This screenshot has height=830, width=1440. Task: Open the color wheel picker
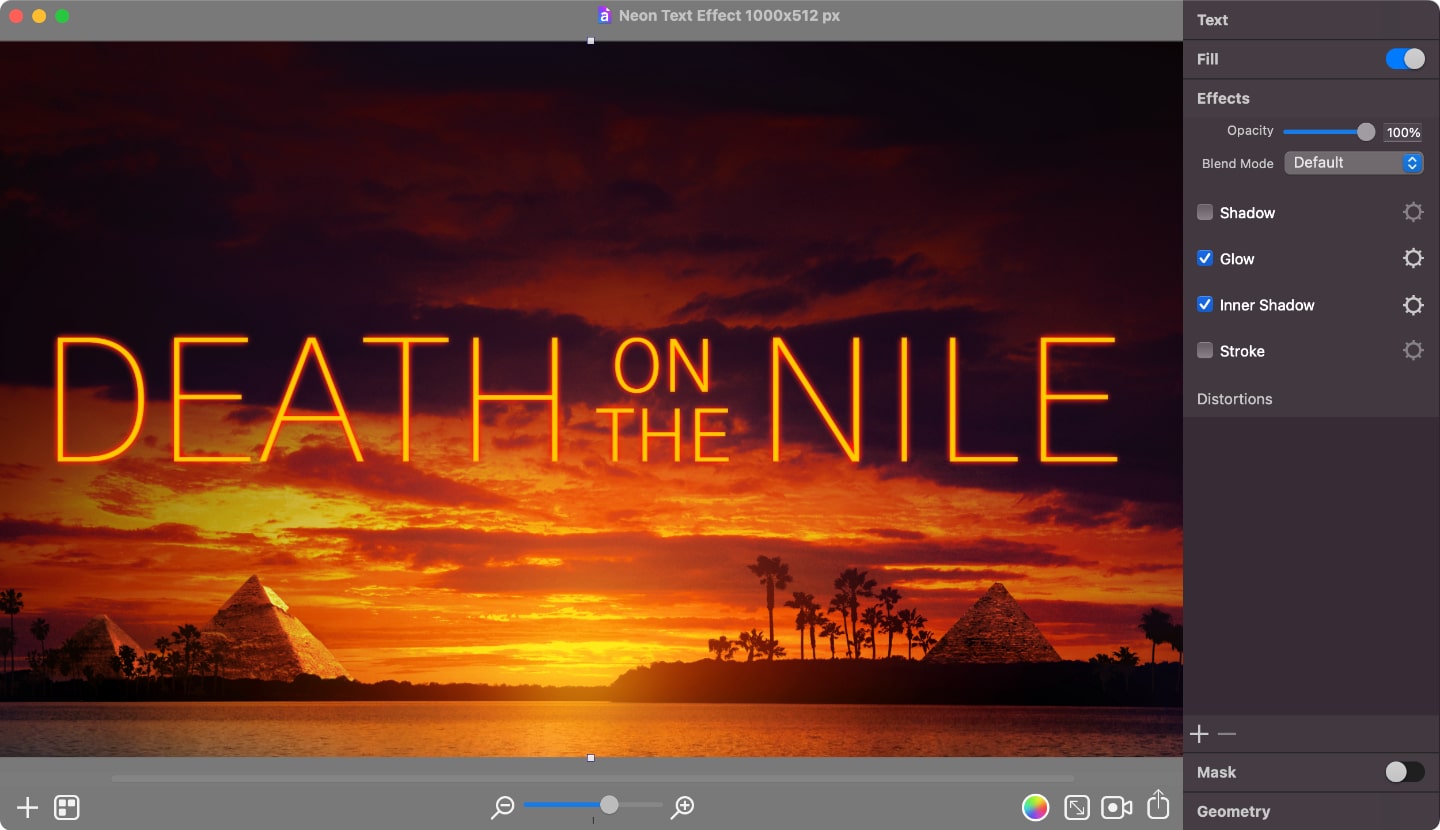[x=1036, y=807]
